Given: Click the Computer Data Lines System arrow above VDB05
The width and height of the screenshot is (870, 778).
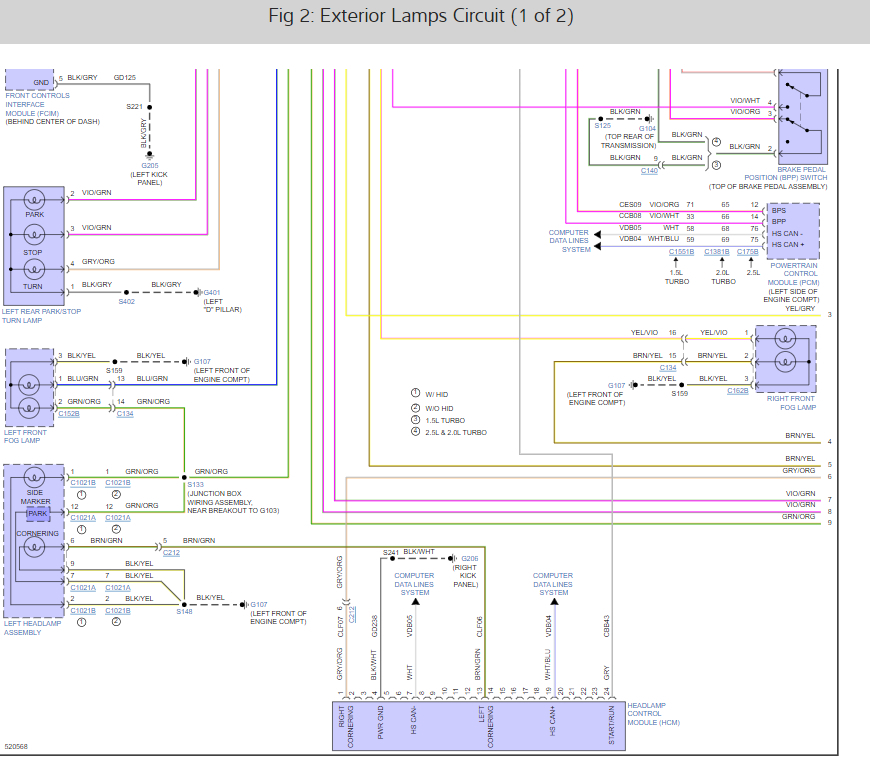Looking at the screenshot, I should pos(415,602).
